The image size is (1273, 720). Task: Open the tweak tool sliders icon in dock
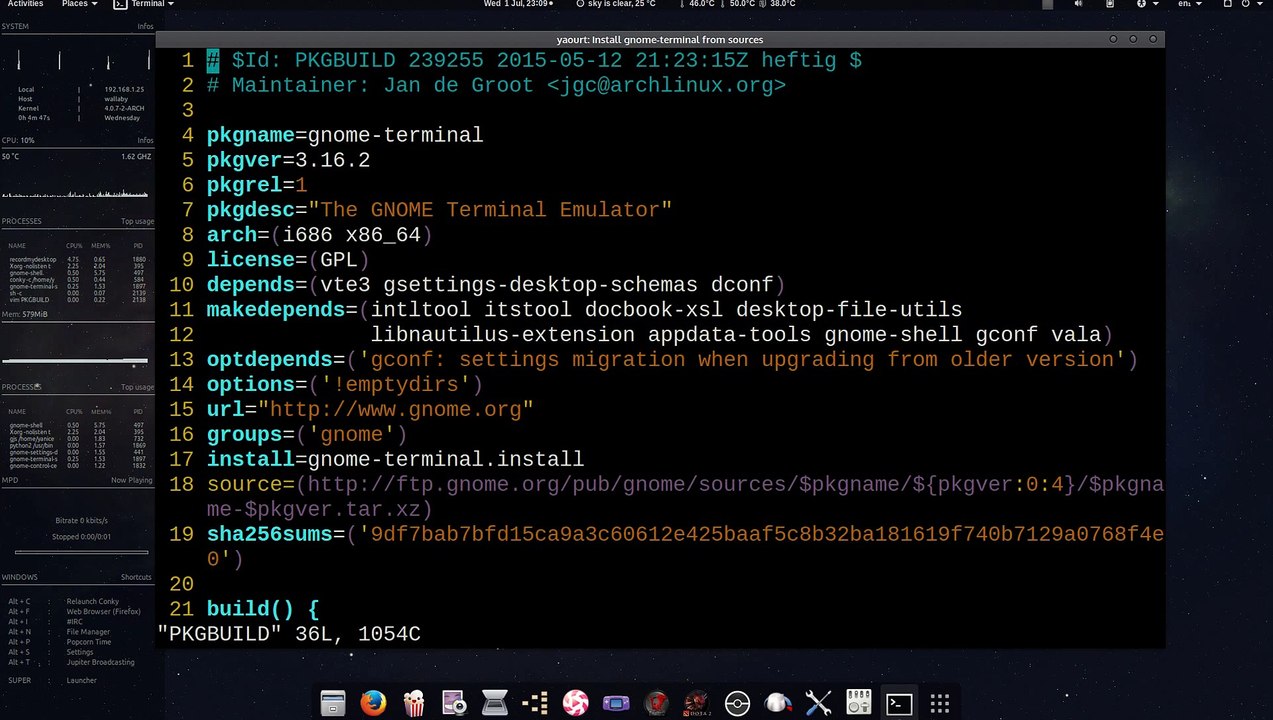tap(859, 703)
